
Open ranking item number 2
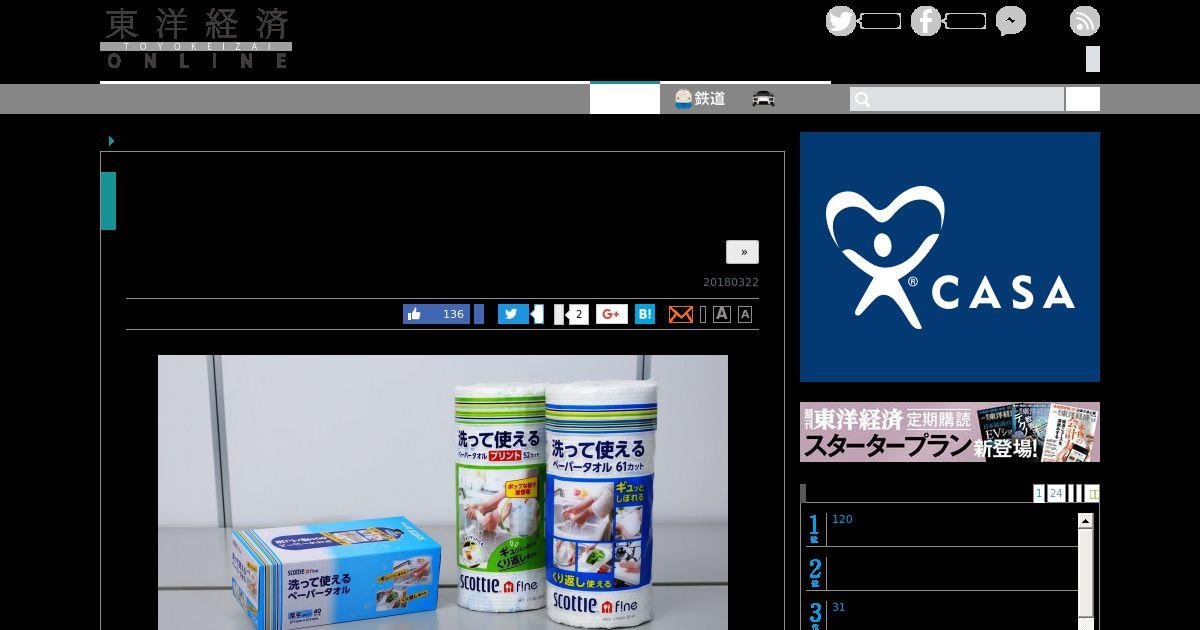click(942, 572)
